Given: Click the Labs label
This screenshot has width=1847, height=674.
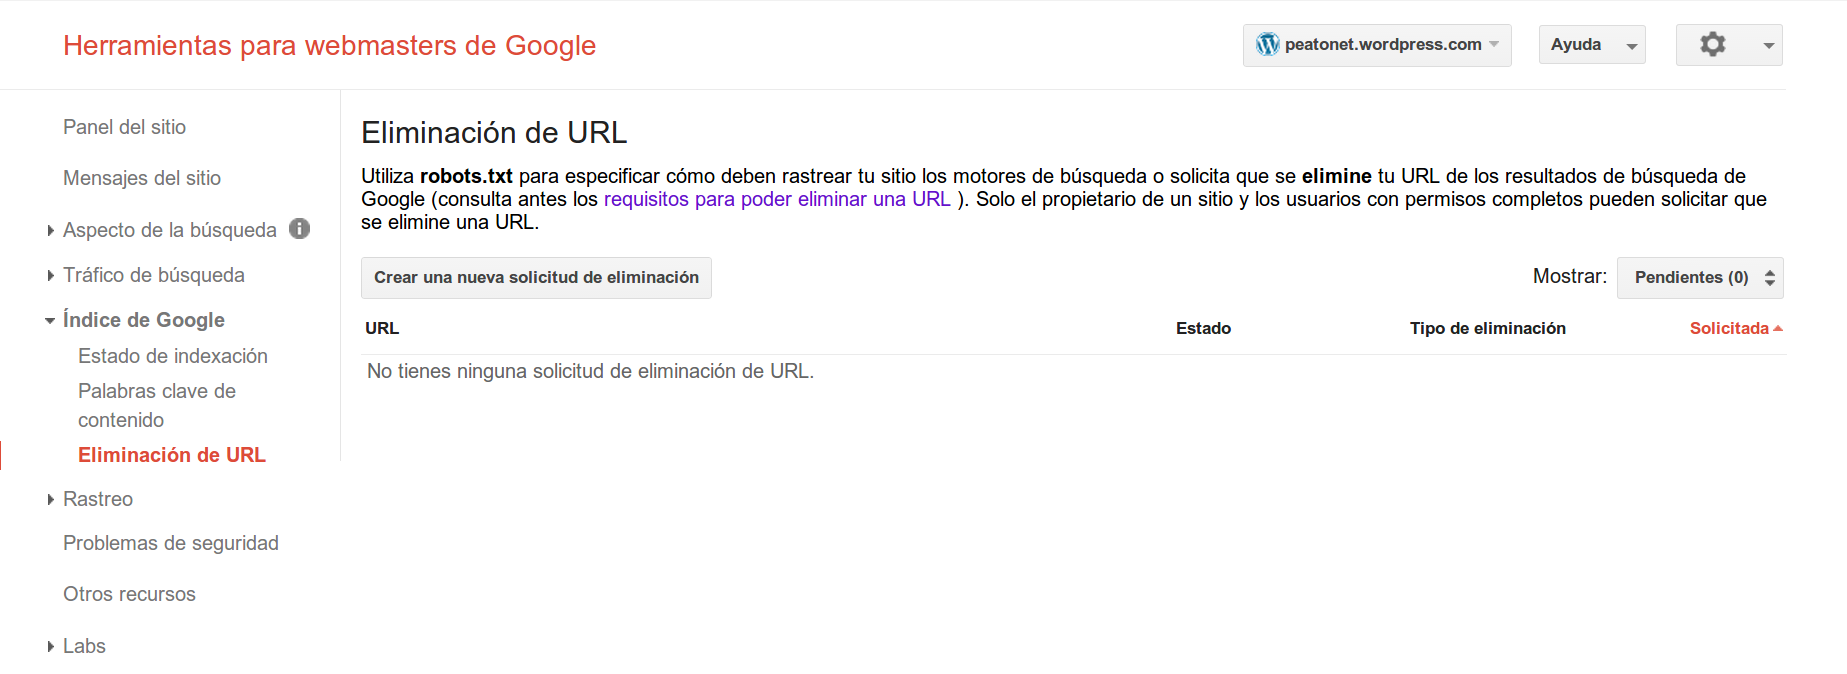Looking at the screenshot, I should [84, 646].
